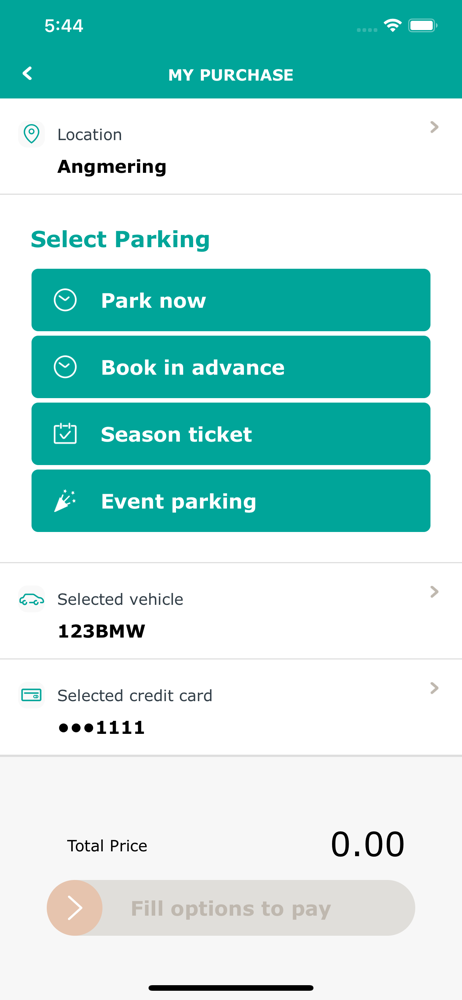This screenshot has height=1000, width=462.
Task: Expand Location row with its chevron
Action: (x=435, y=128)
